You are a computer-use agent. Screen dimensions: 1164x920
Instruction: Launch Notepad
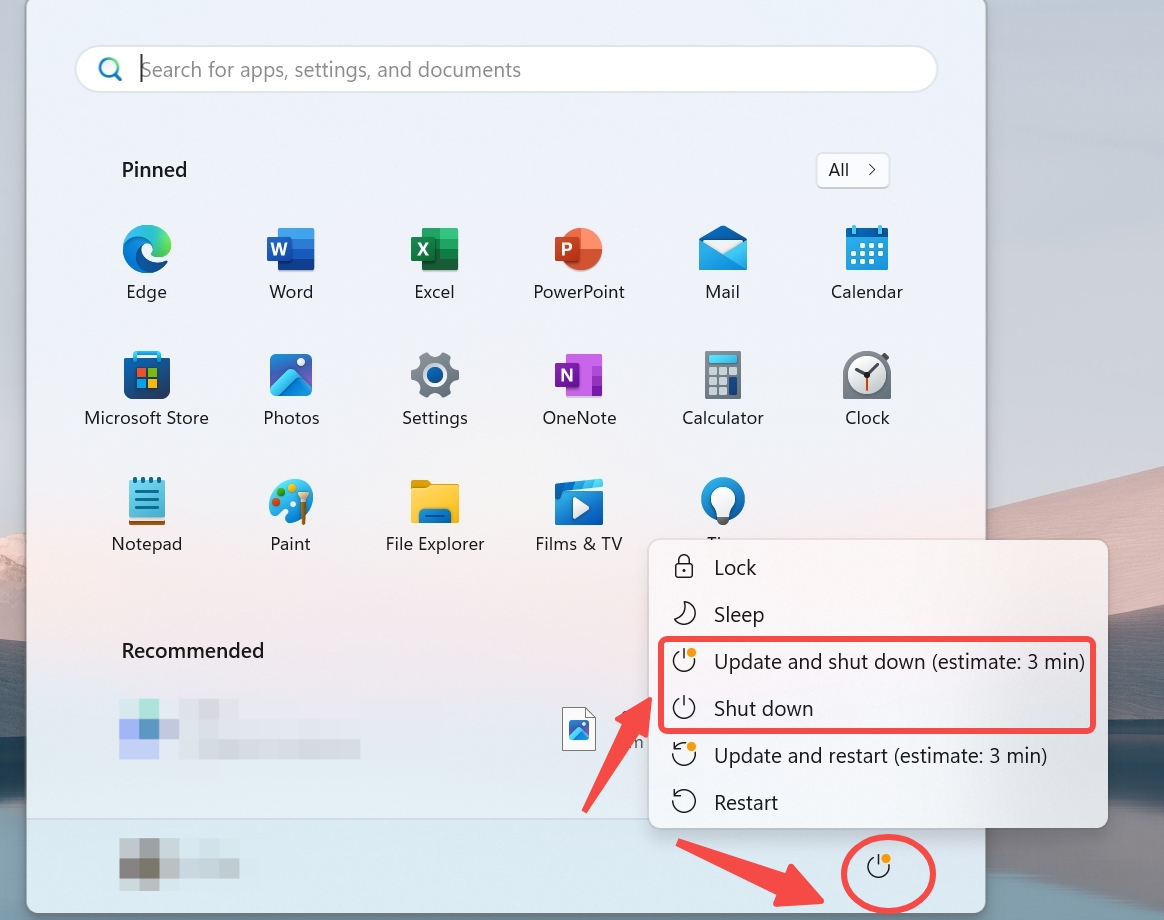click(x=146, y=515)
